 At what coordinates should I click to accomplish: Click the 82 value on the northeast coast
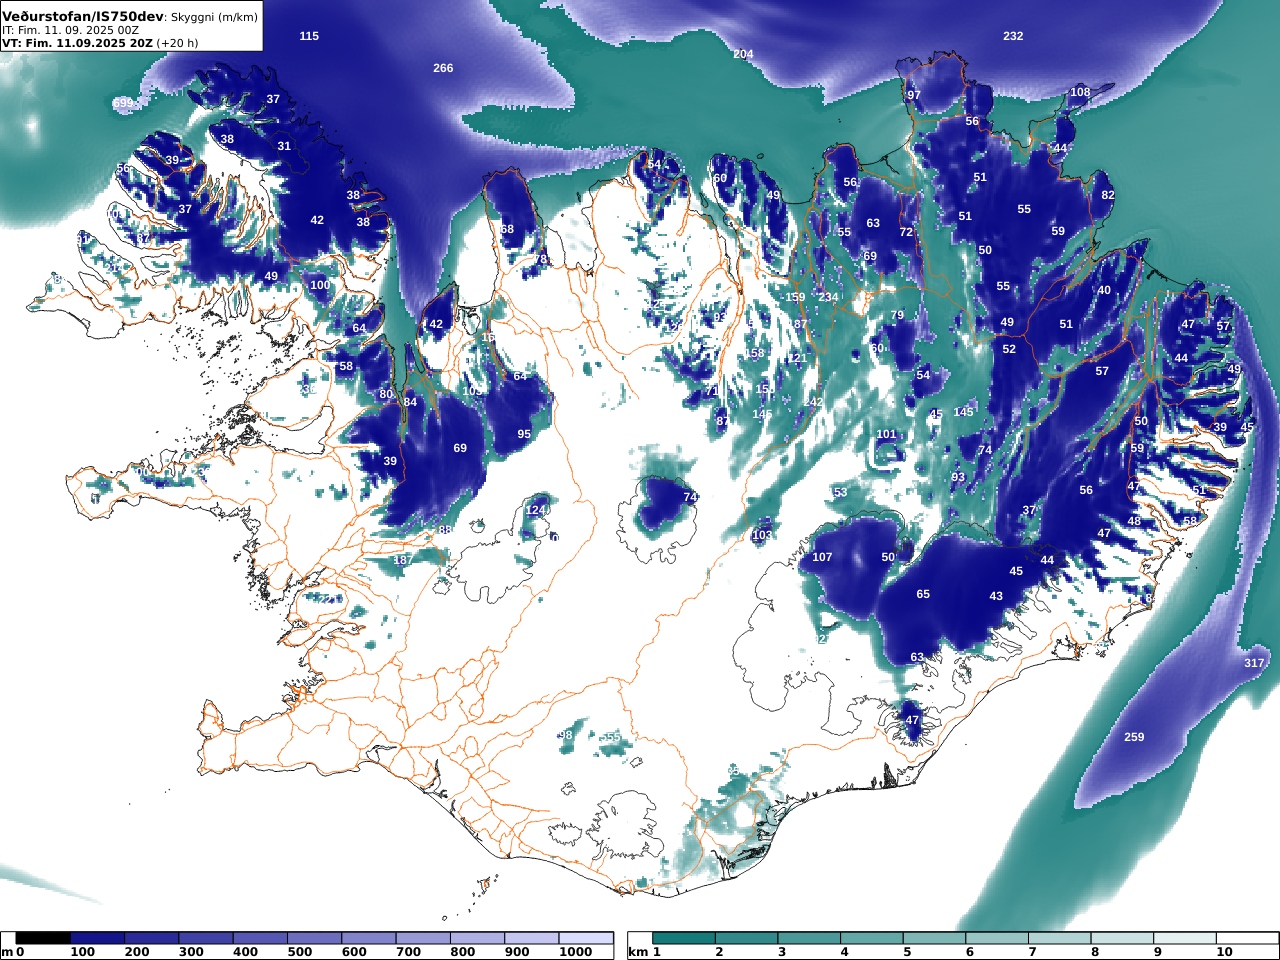click(x=1107, y=195)
